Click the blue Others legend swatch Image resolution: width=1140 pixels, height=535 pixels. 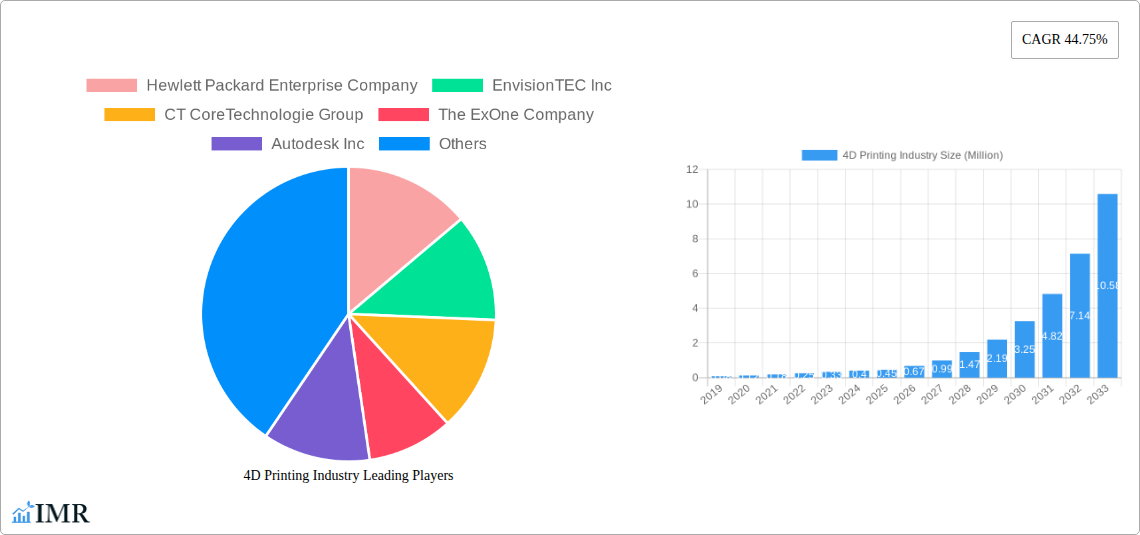pos(404,144)
